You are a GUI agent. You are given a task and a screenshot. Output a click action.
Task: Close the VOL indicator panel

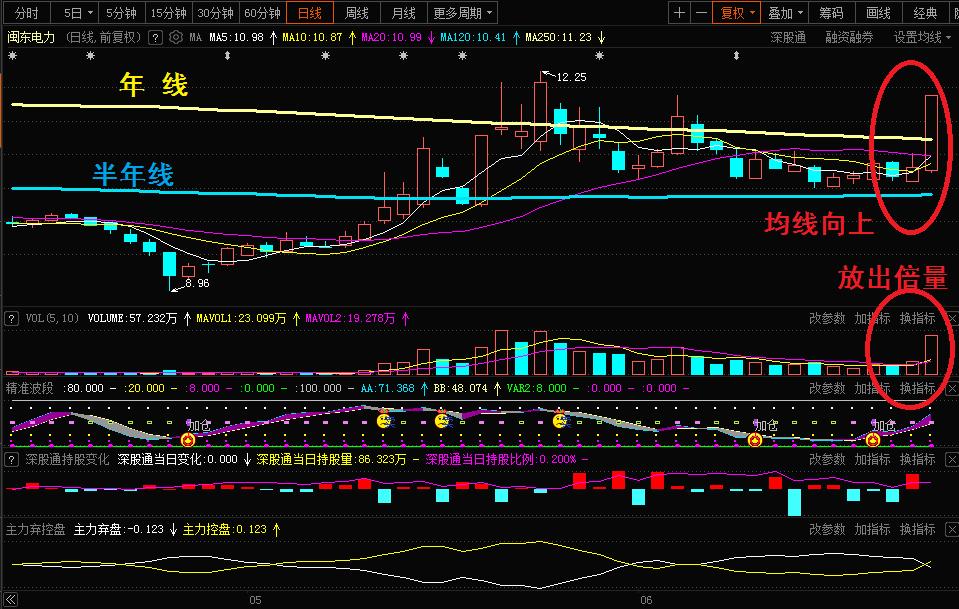(951, 319)
